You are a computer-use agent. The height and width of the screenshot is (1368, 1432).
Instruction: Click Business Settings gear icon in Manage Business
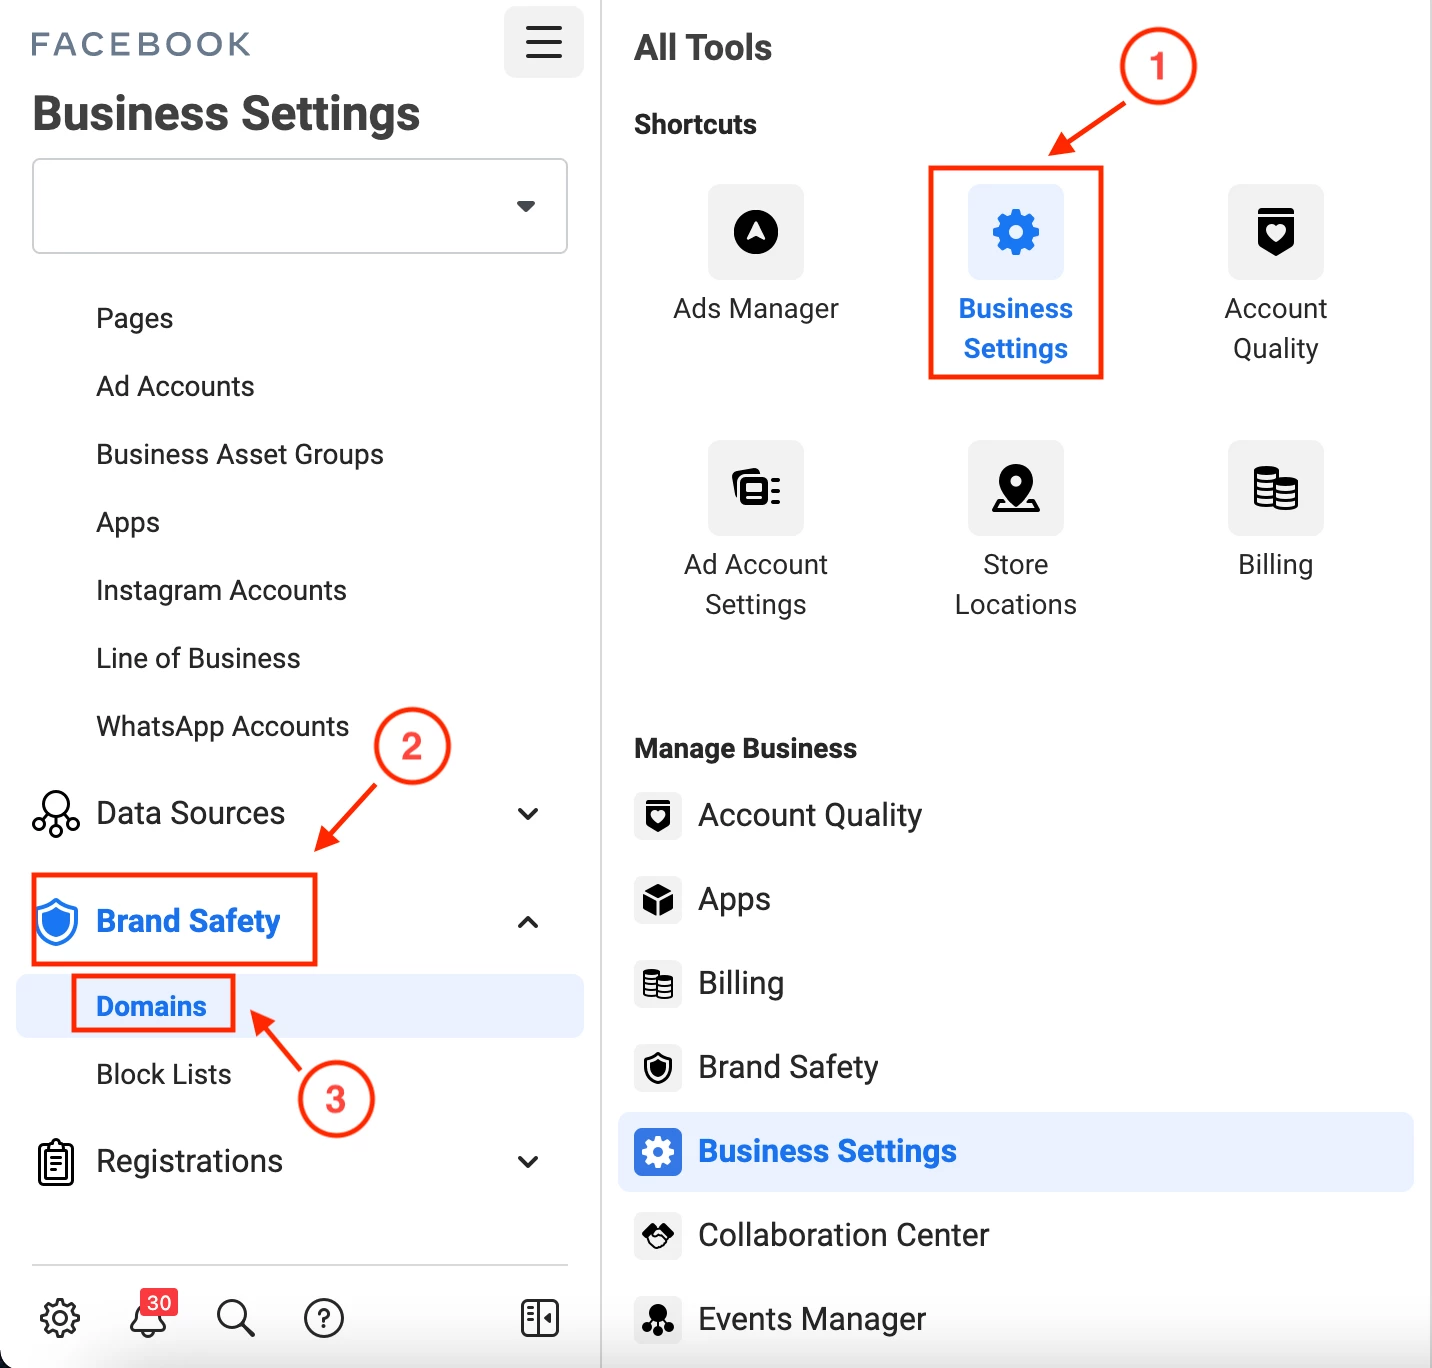coord(658,1152)
